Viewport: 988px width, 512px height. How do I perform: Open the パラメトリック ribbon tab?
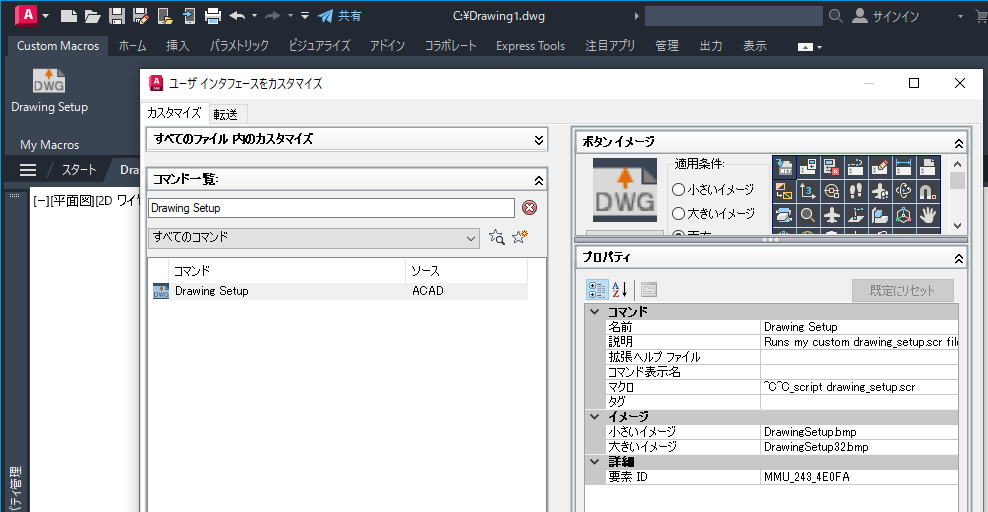pos(239,46)
